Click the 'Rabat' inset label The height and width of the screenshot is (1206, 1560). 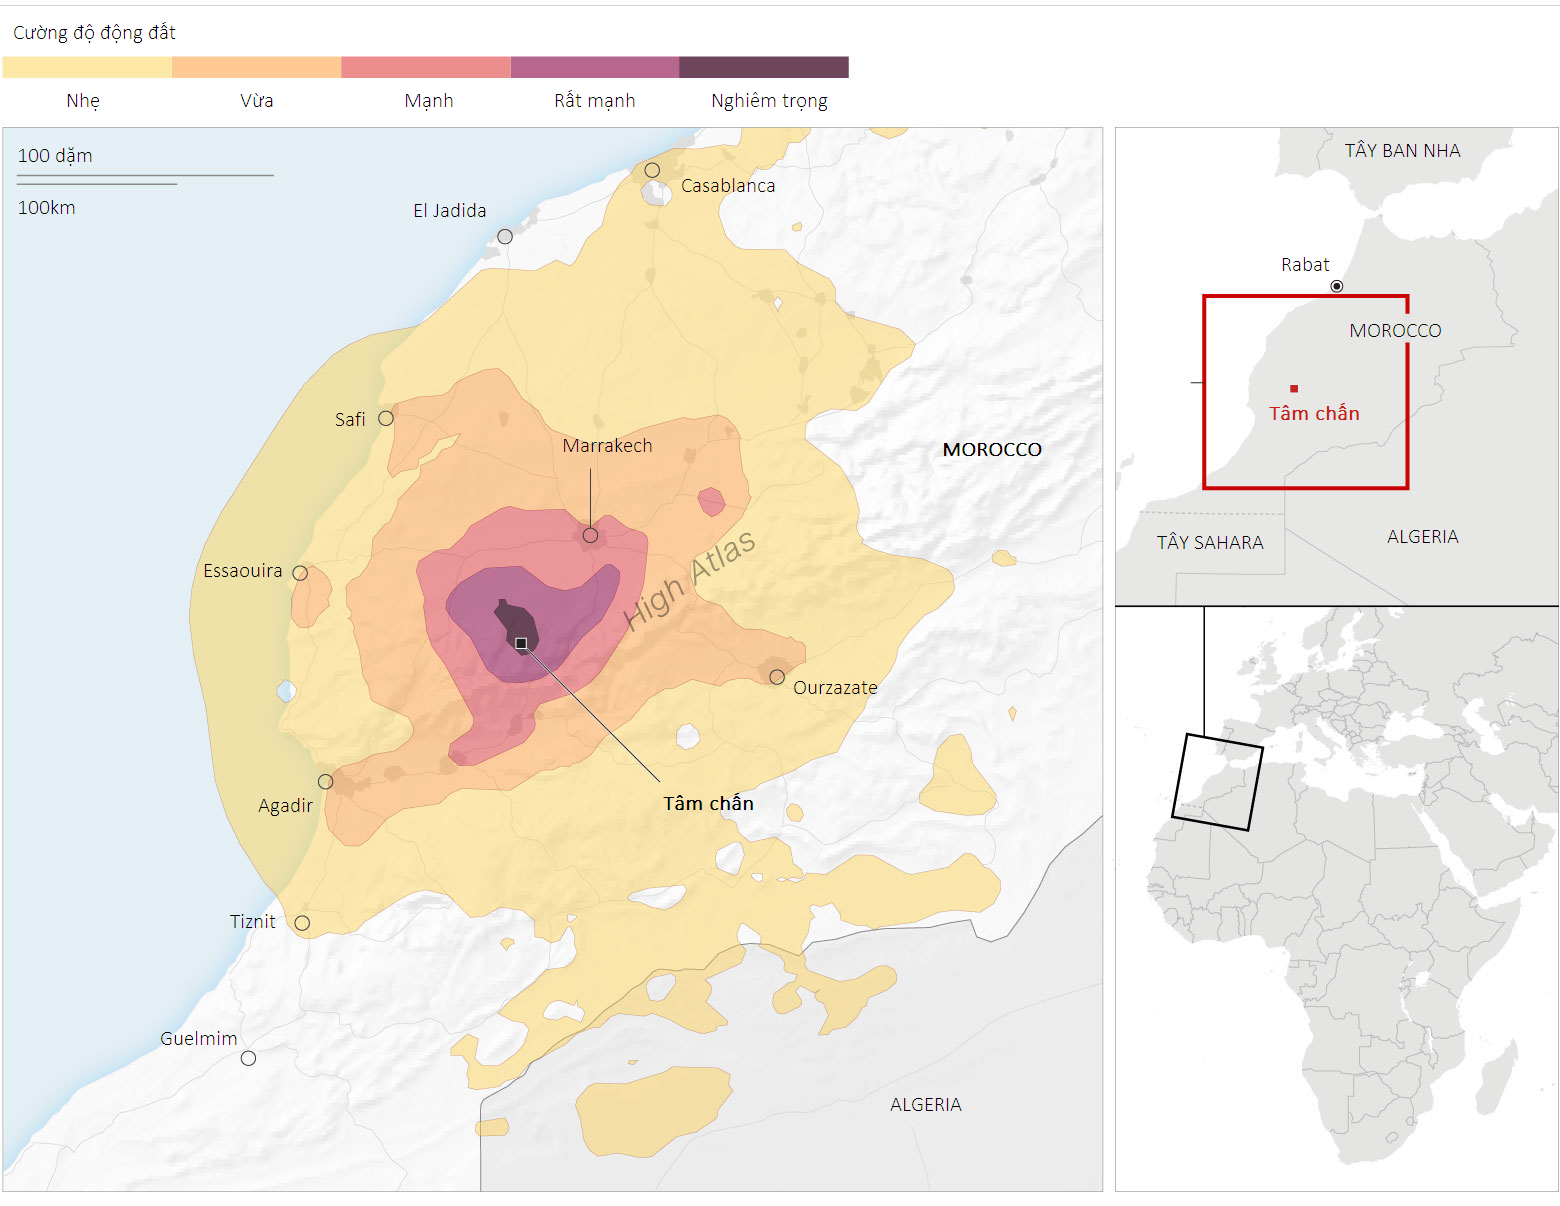(x=1305, y=265)
